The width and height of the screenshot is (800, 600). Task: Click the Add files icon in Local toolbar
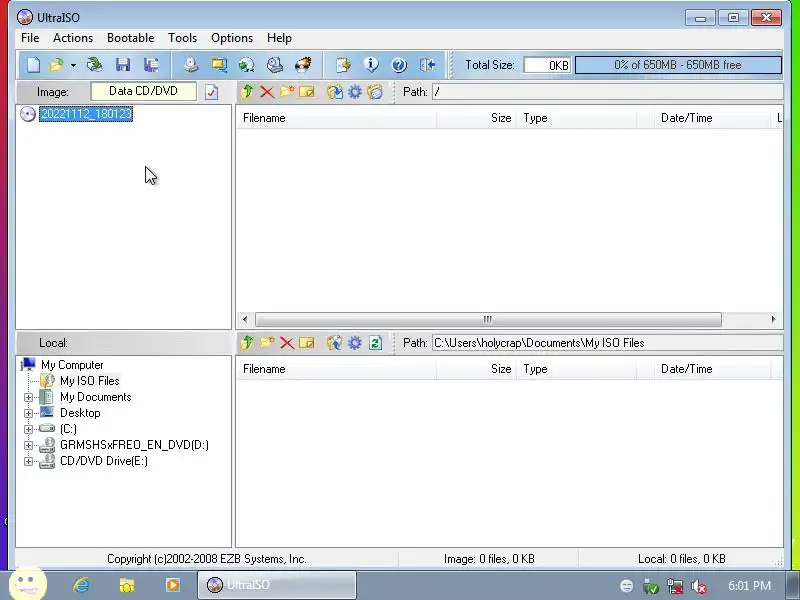(335, 343)
